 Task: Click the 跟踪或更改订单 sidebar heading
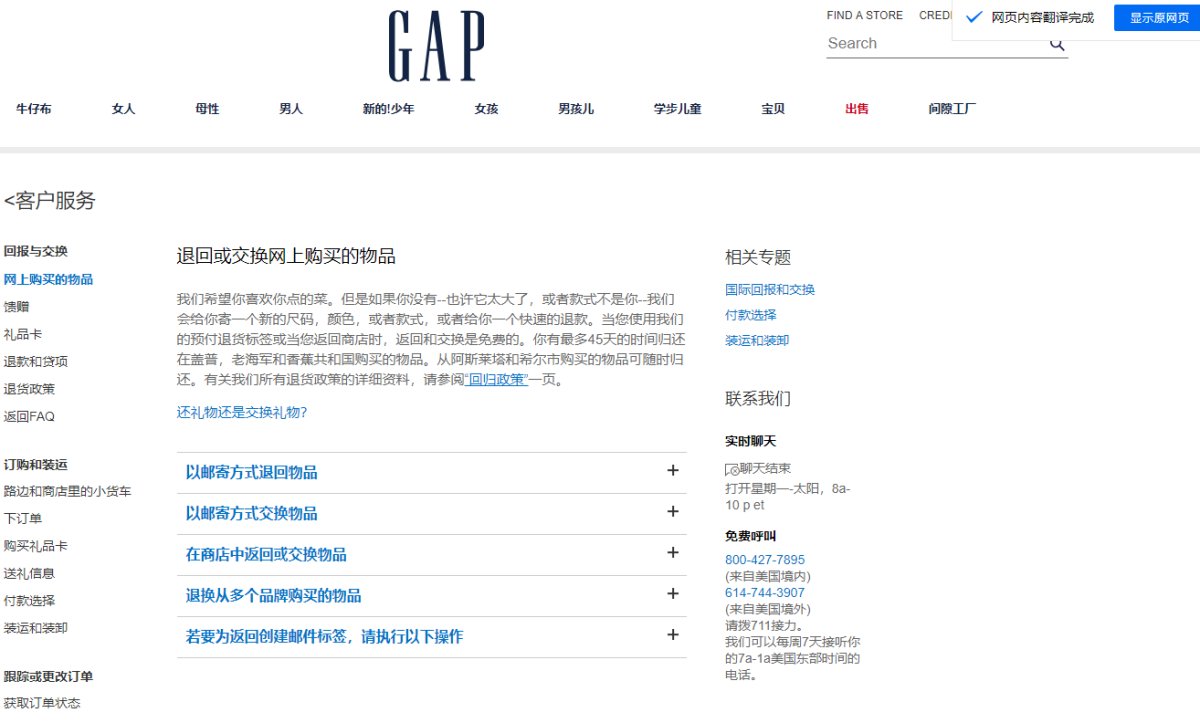pyautogui.click(x=48, y=676)
